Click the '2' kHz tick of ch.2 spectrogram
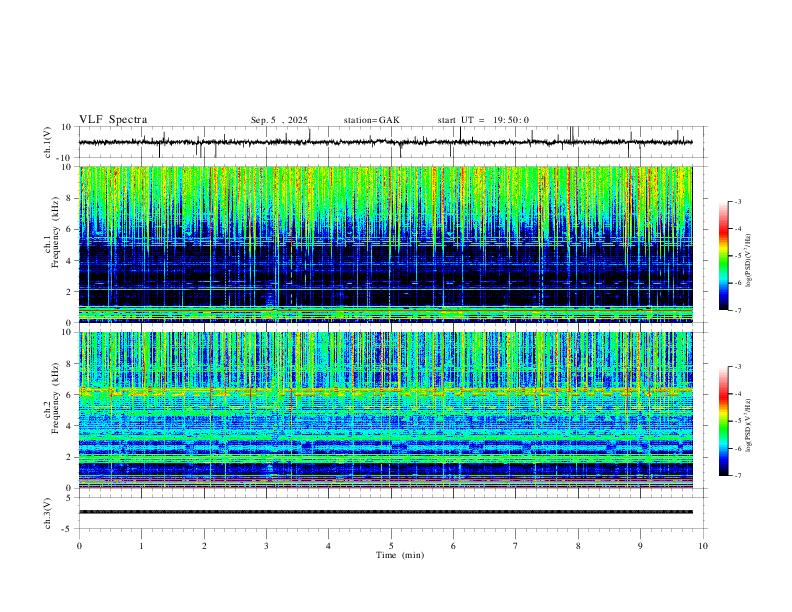The width and height of the screenshot is (792, 612). tap(69, 457)
